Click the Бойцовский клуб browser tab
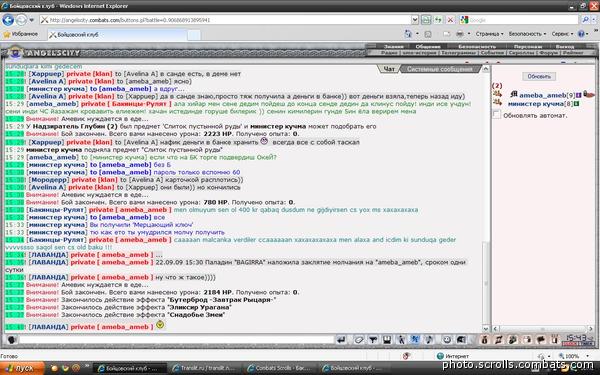This screenshot has height=375, width=600. (x=118, y=34)
